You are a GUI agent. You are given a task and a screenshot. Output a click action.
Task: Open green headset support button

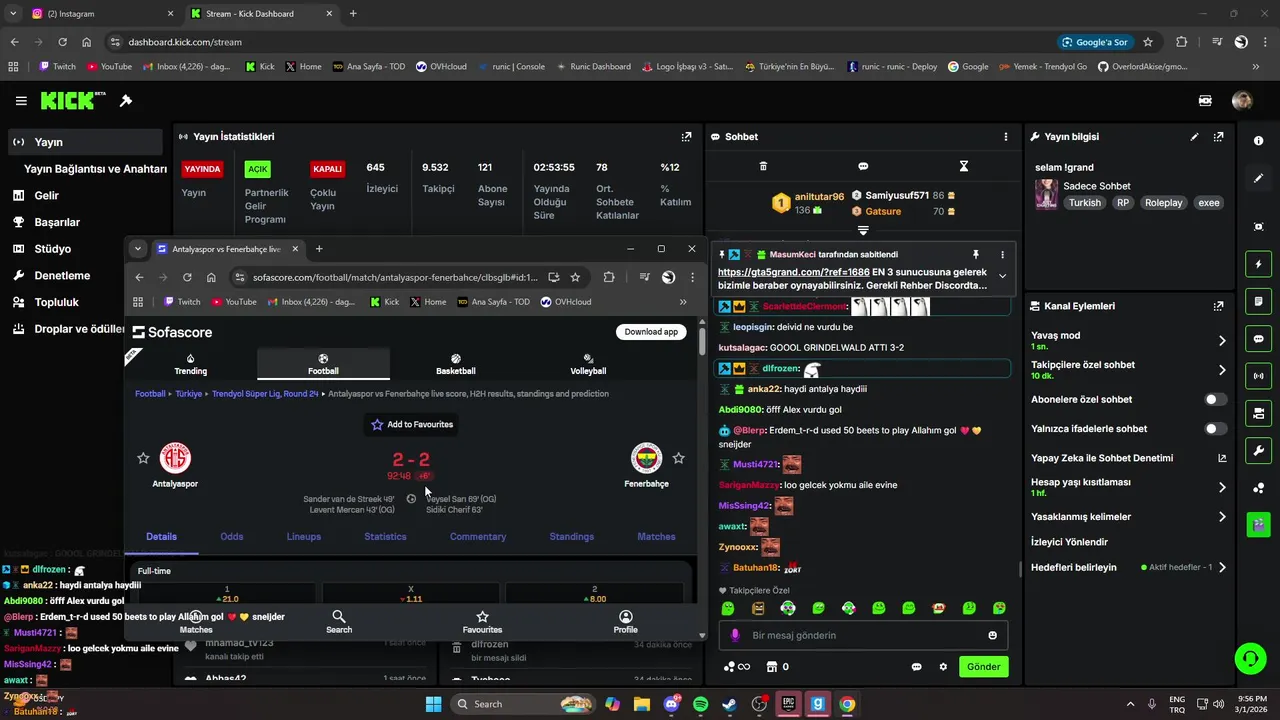coord(1250,658)
